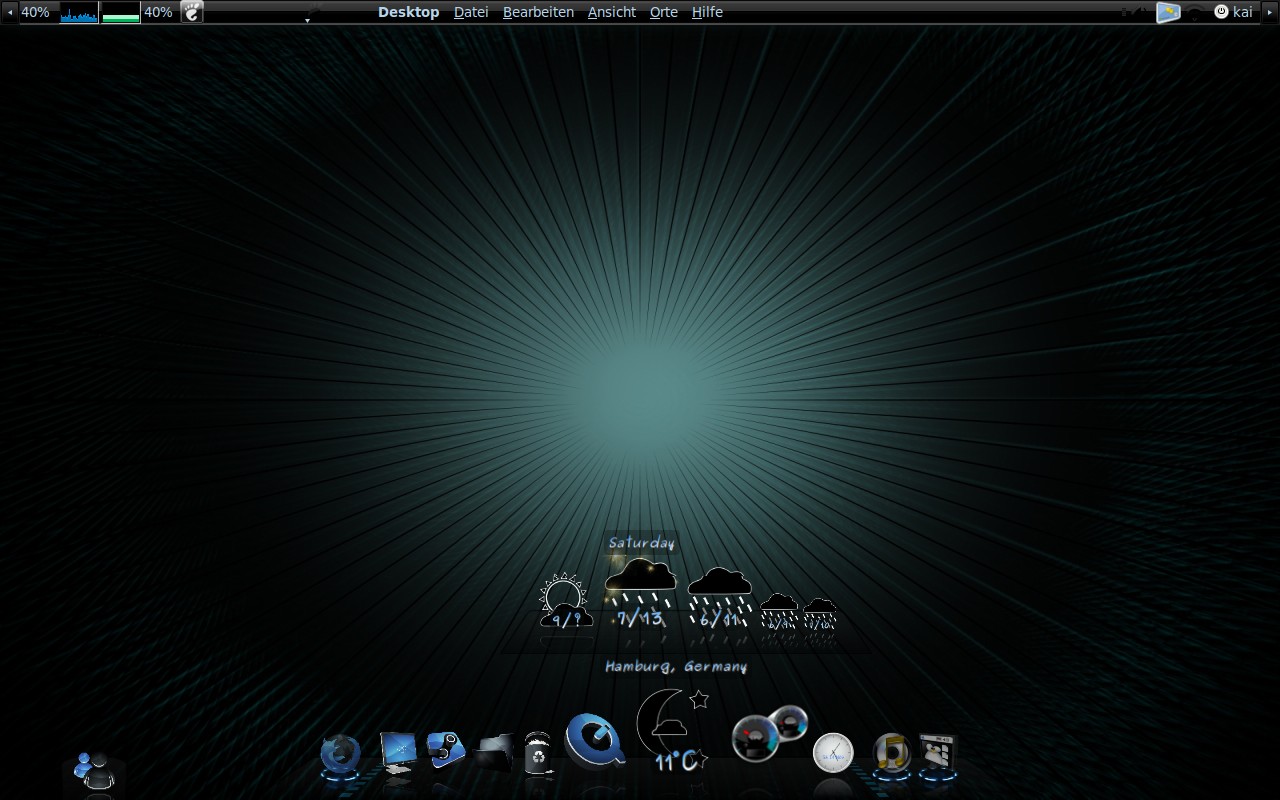1280x800 pixels.
Task: Open the Orte menu
Action: point(664,12)
